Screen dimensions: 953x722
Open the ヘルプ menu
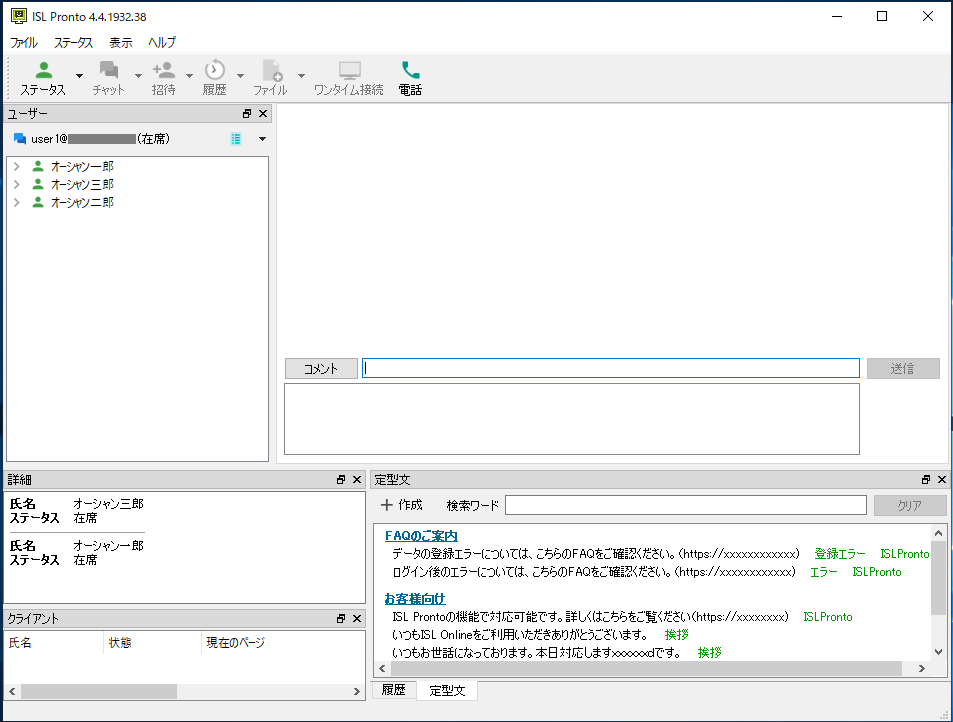(162, 43)
